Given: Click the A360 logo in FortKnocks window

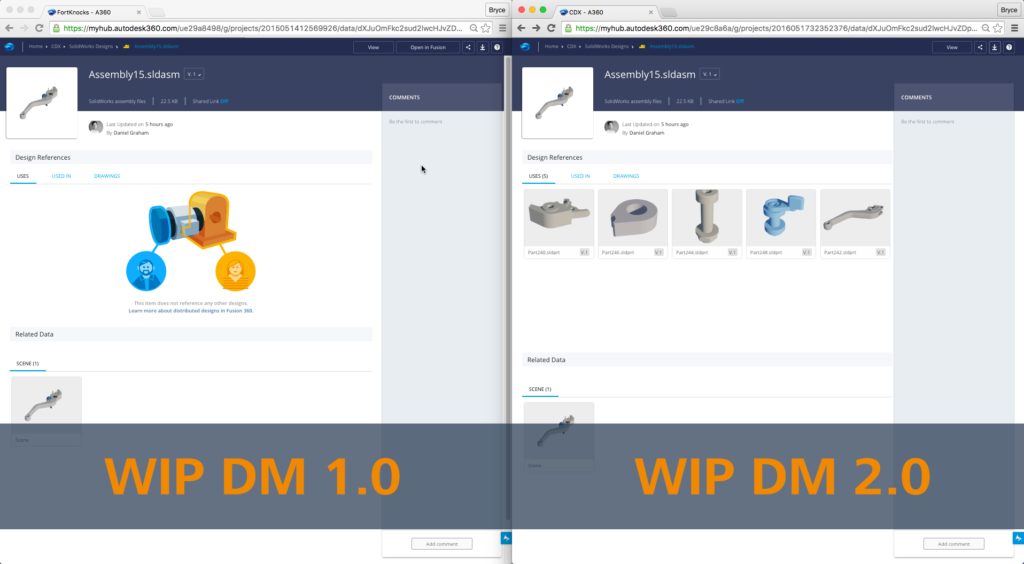Looking at the screenshot, I should [x=9, y=46].
